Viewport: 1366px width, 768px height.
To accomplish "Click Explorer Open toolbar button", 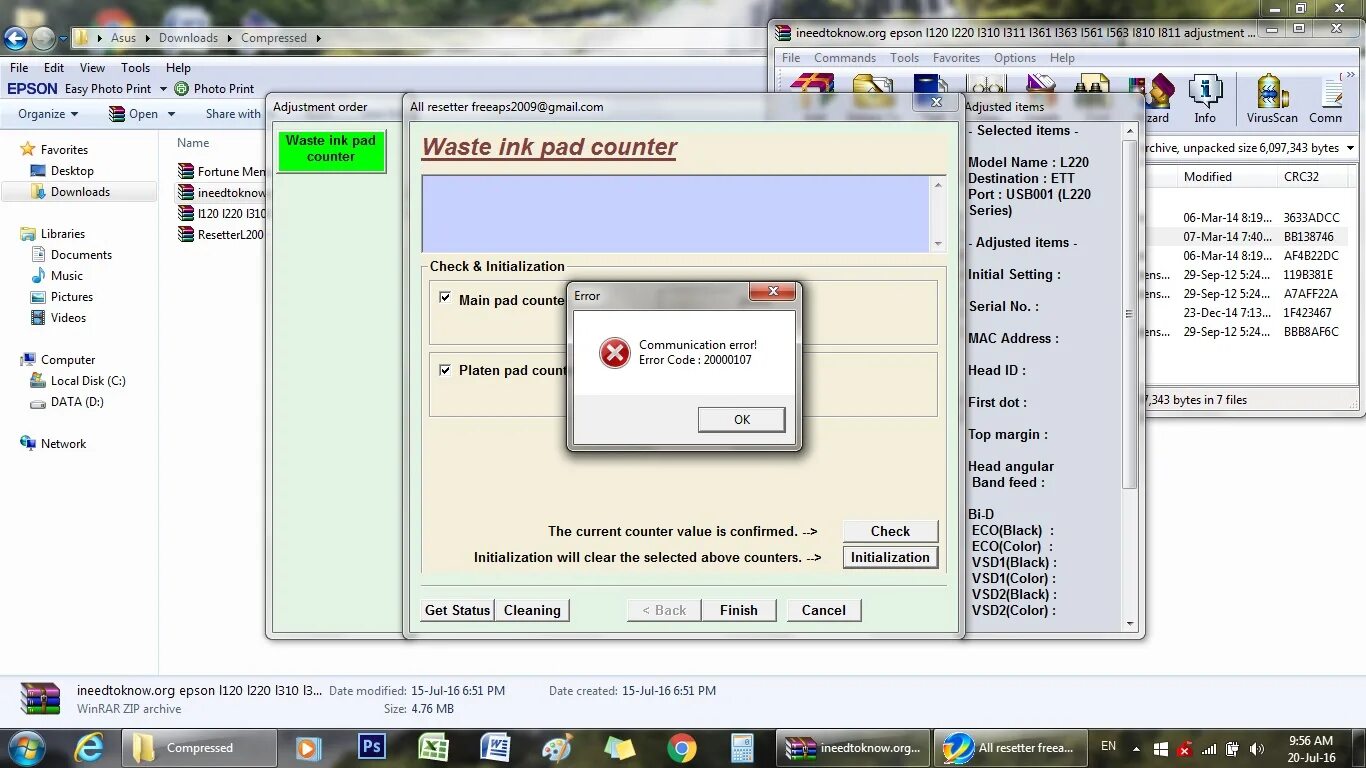I will (133, 114).
